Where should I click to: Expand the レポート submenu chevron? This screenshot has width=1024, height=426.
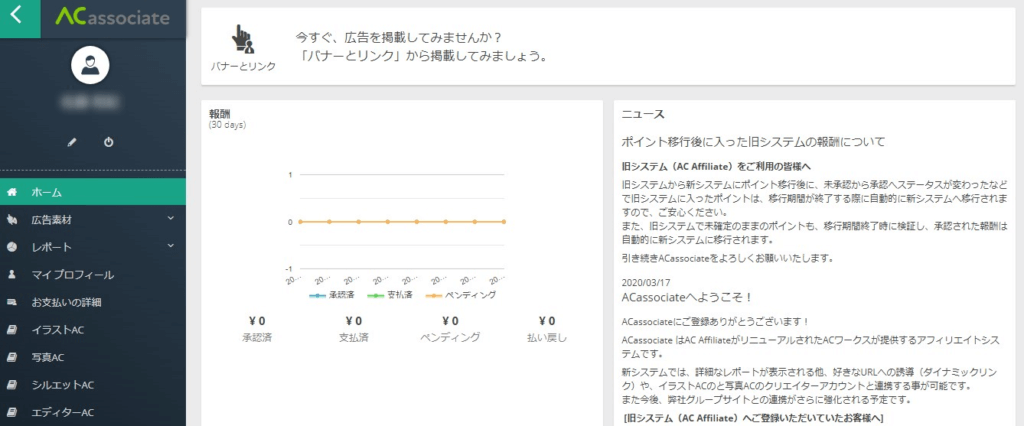pos(170,246)
